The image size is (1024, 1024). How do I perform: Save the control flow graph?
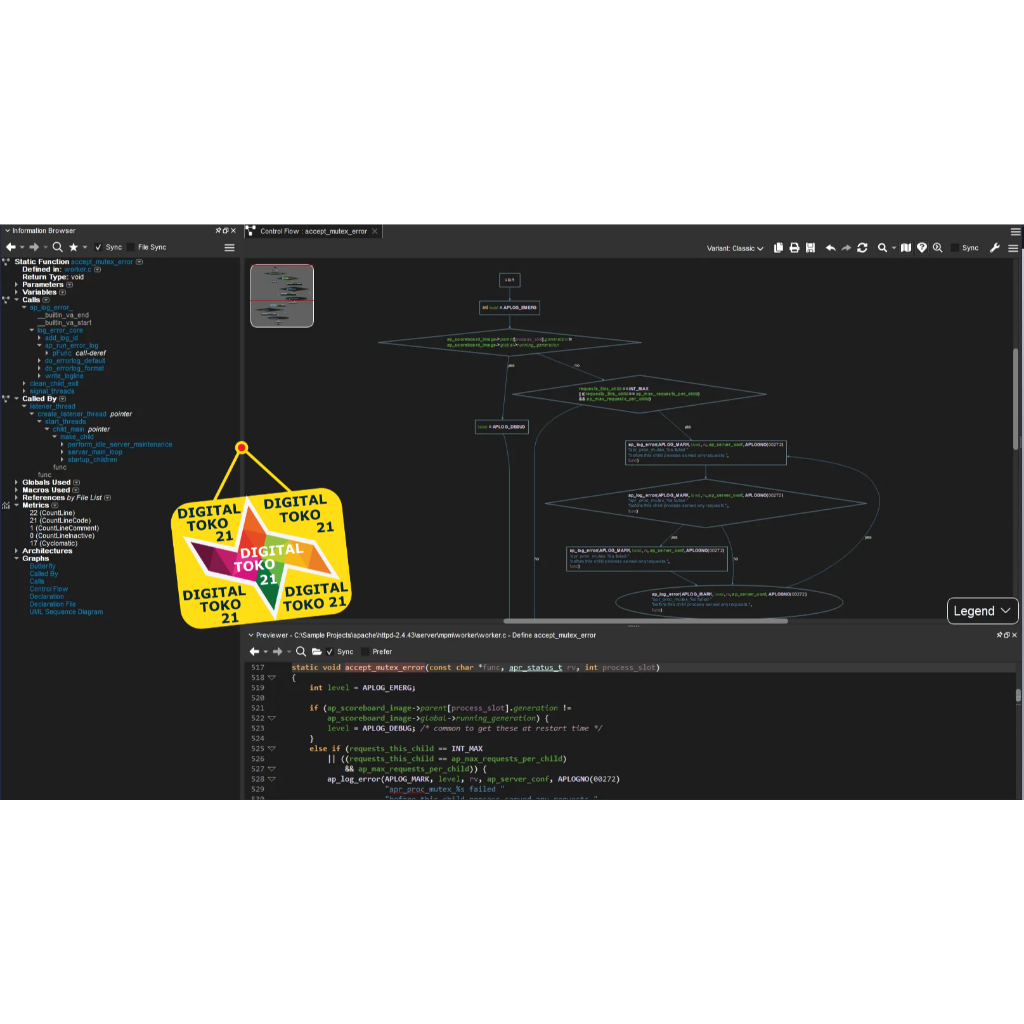point(810,248)
